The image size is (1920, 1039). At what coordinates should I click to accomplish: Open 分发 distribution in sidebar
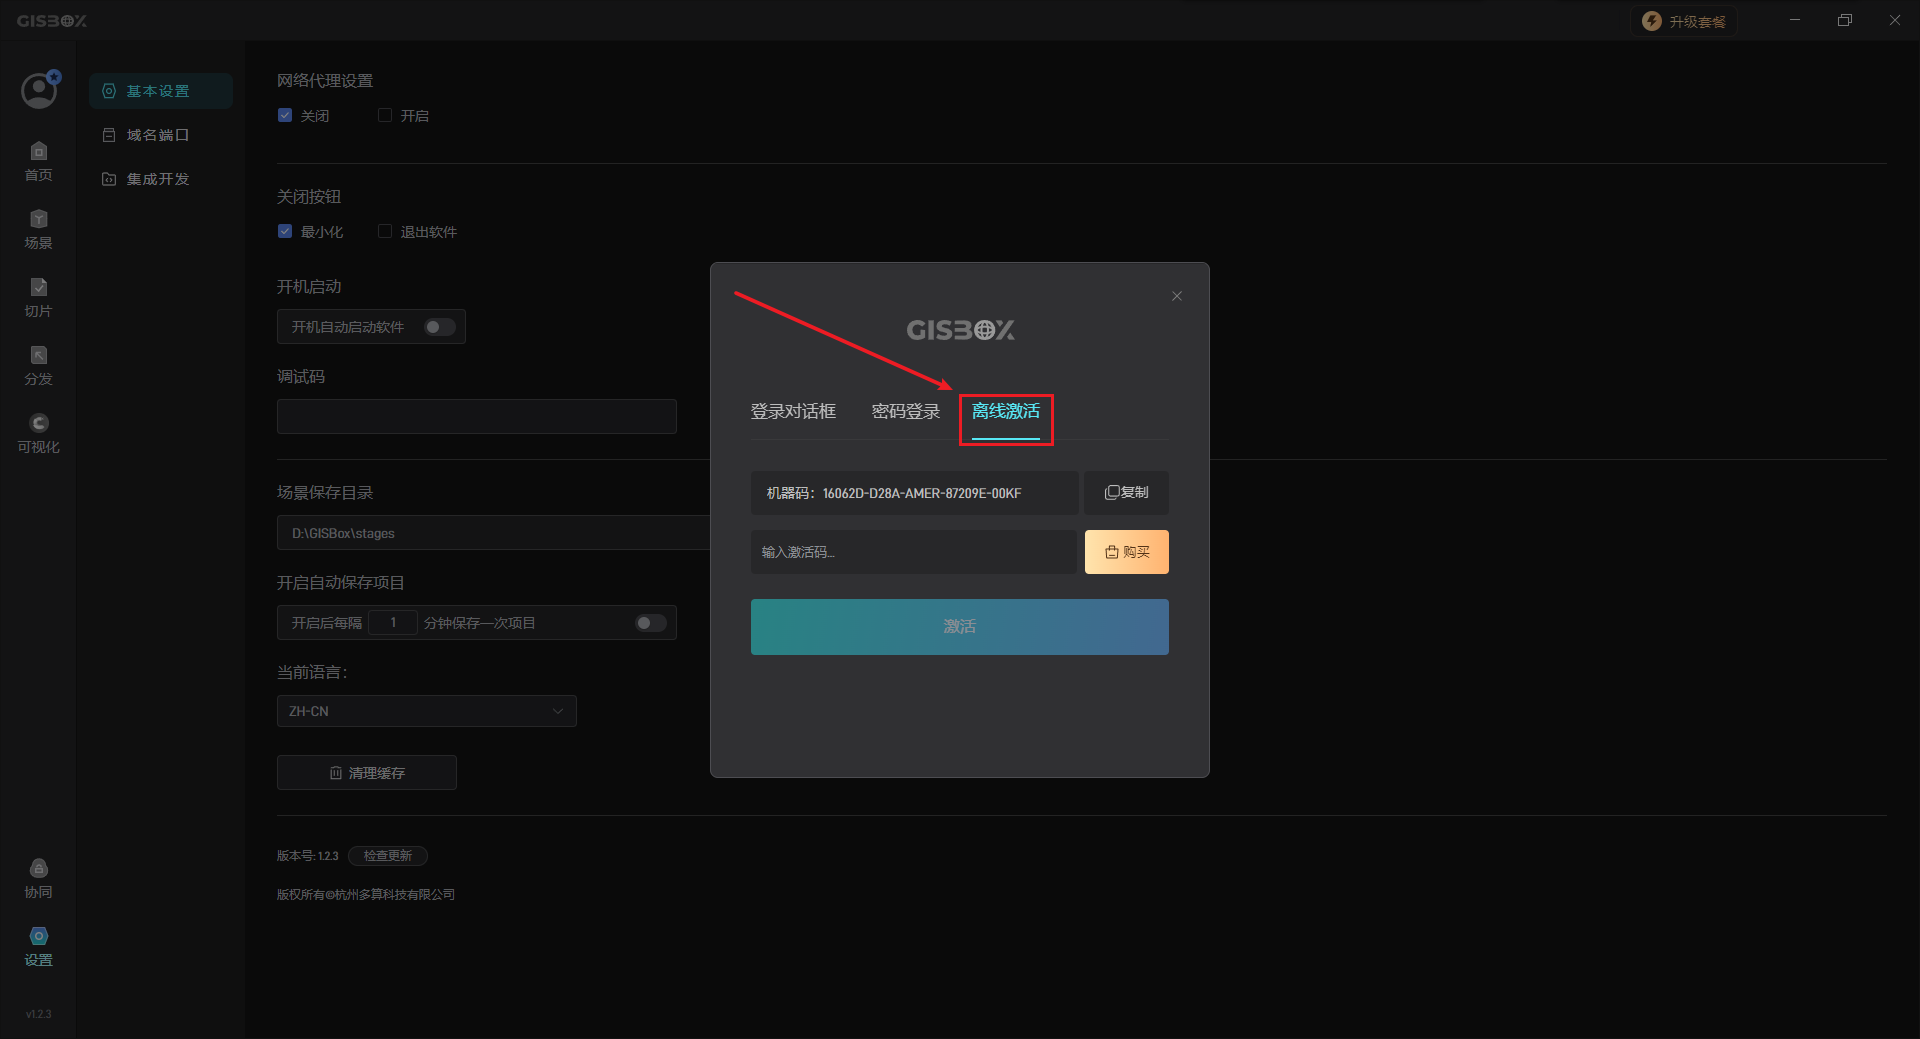click(x=38, y=366)
